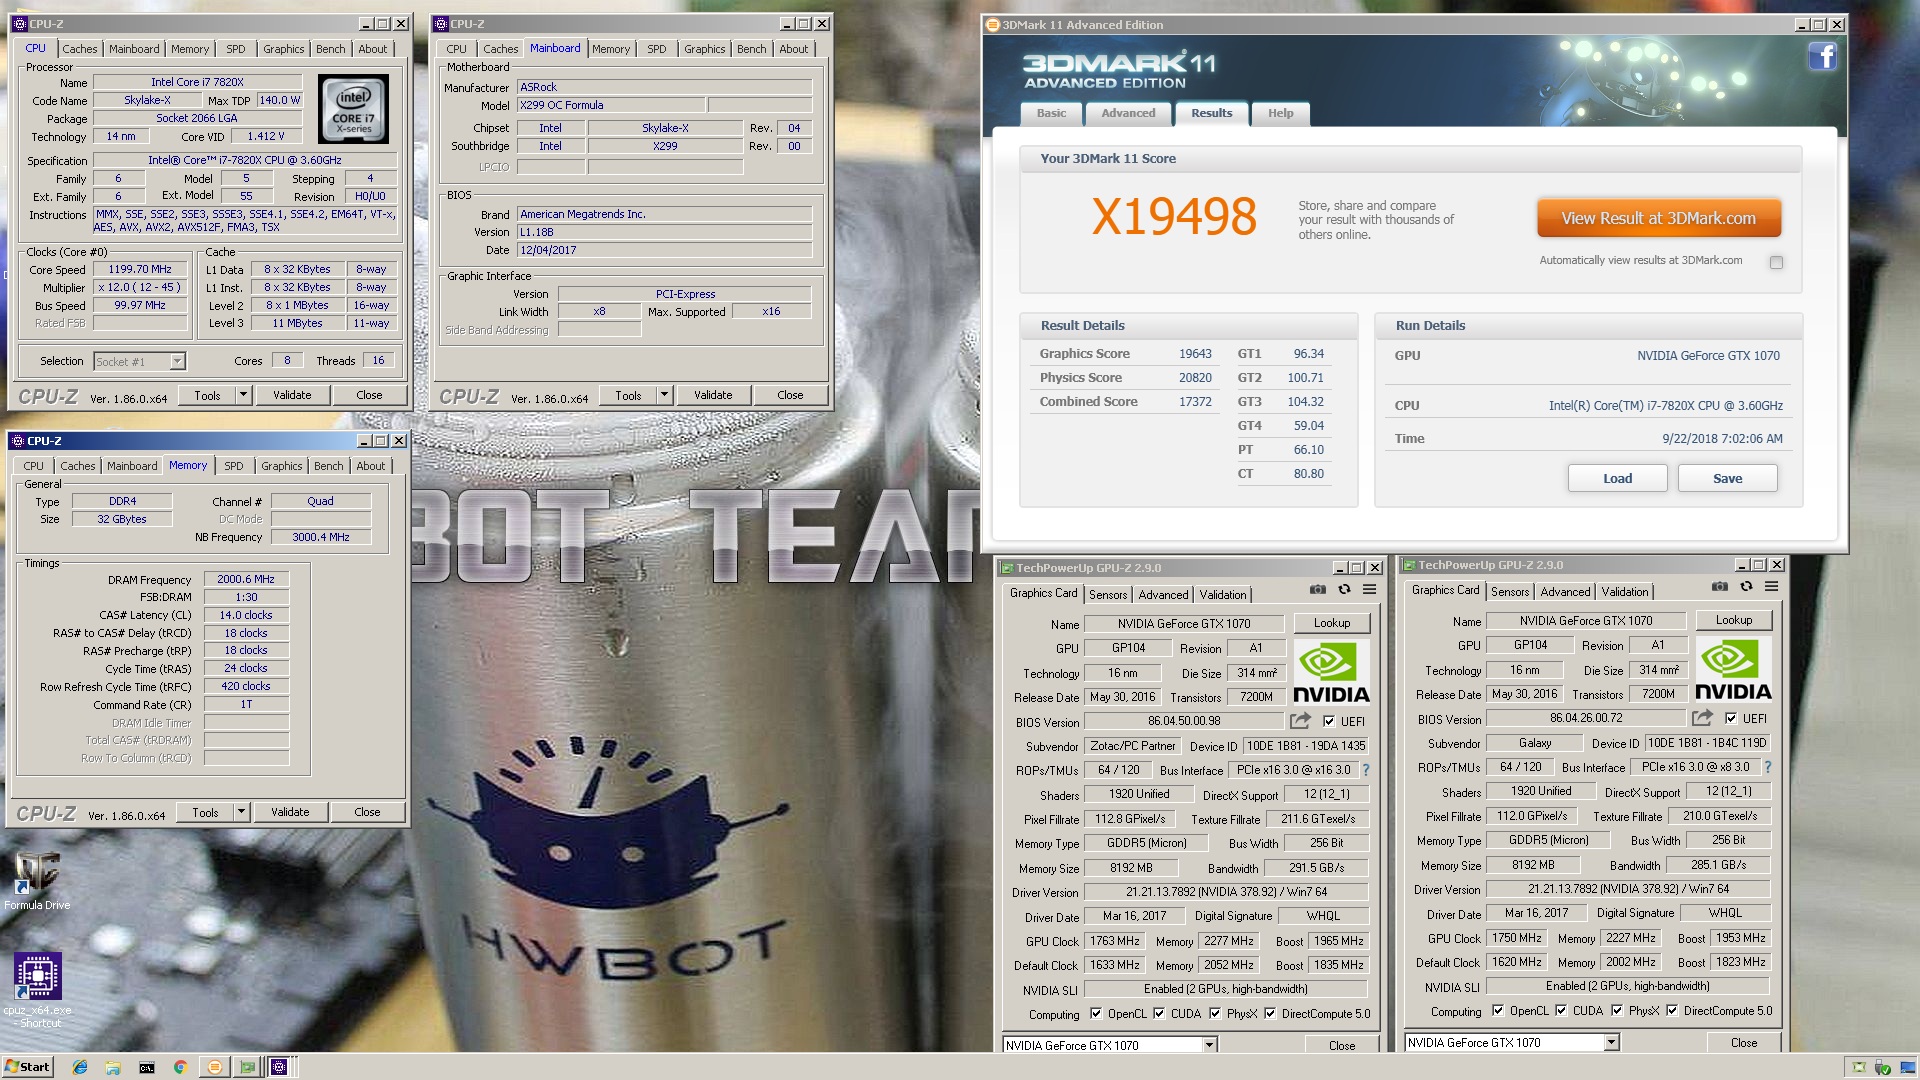The image size is (1920, 1080).
Task: Click refresh icon in Zotac GPU-Z window
Action: click(1344, 589)
